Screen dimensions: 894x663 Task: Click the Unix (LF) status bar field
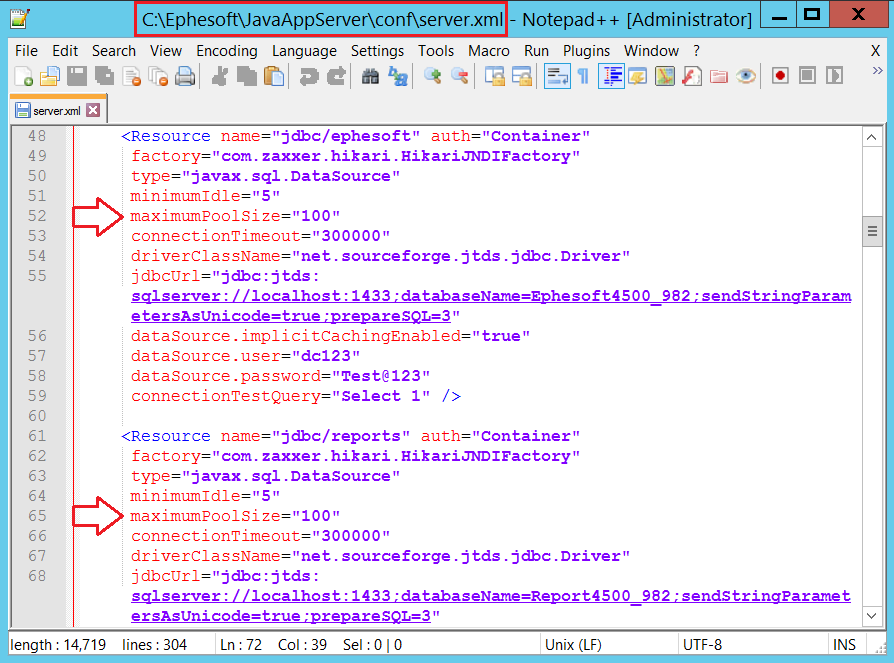pyautogui.click(x=573, y=645)
